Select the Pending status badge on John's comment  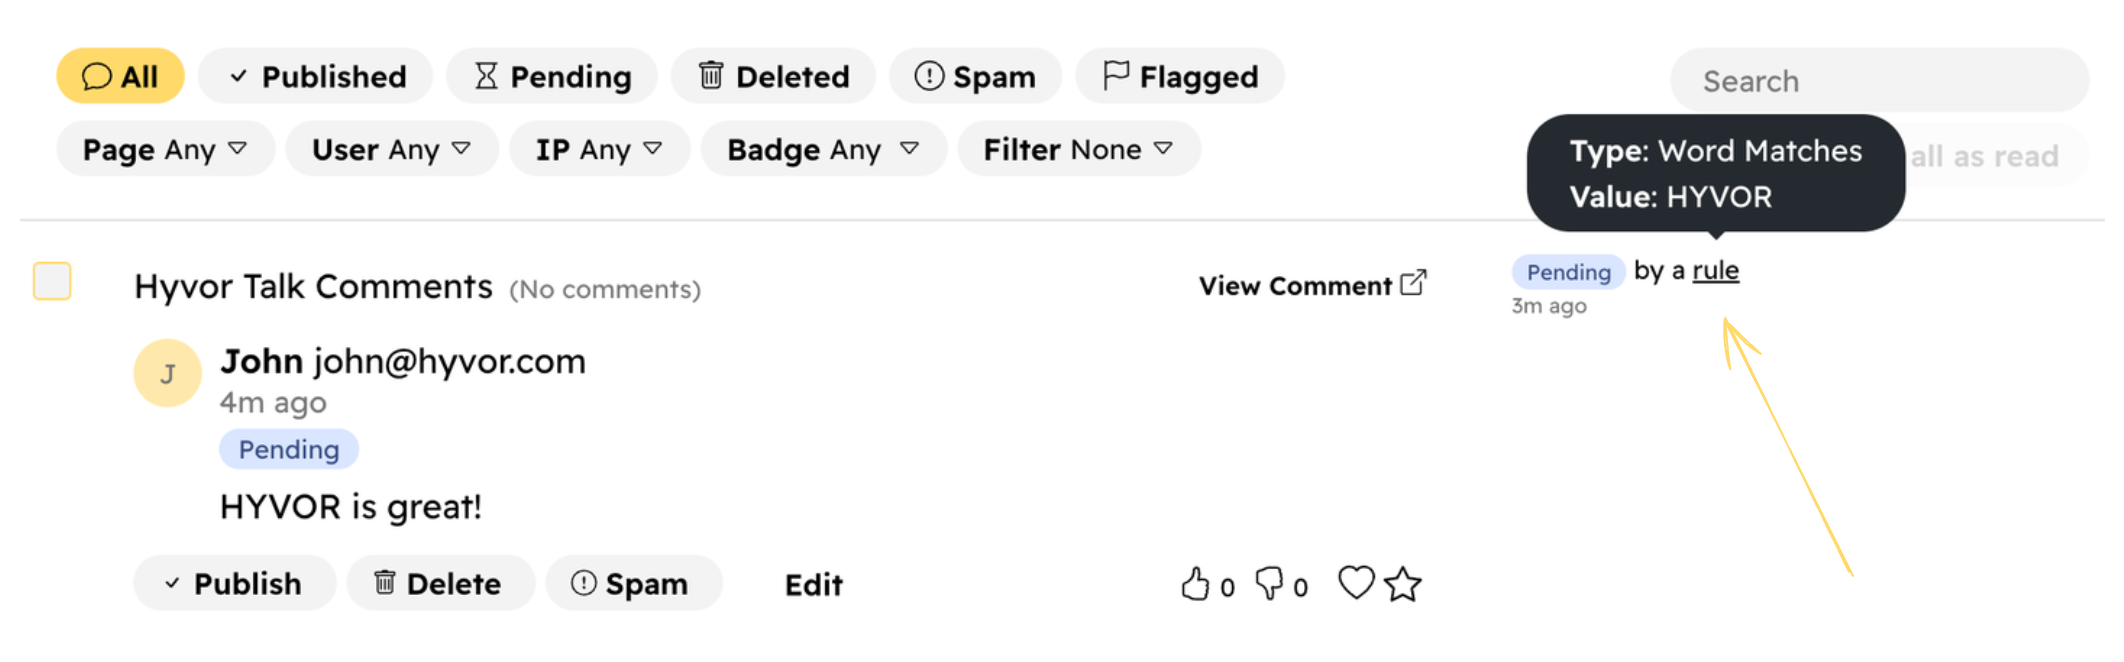(288, 449)
